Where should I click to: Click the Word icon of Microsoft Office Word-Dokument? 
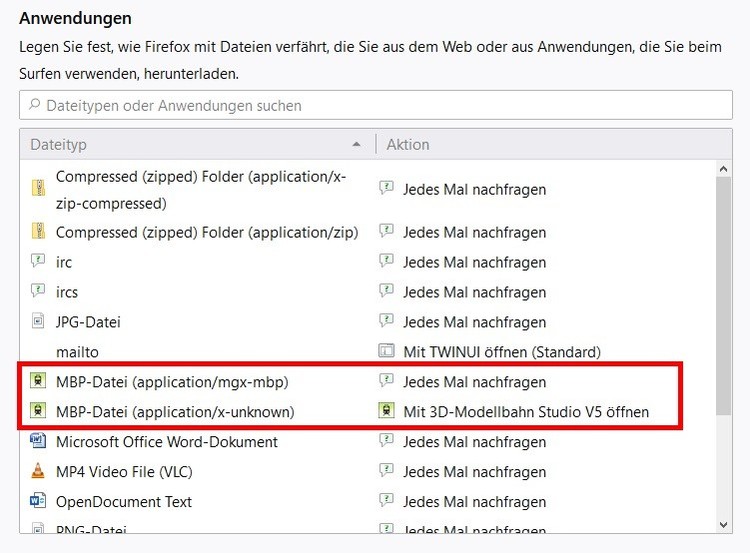coord(38,440)
